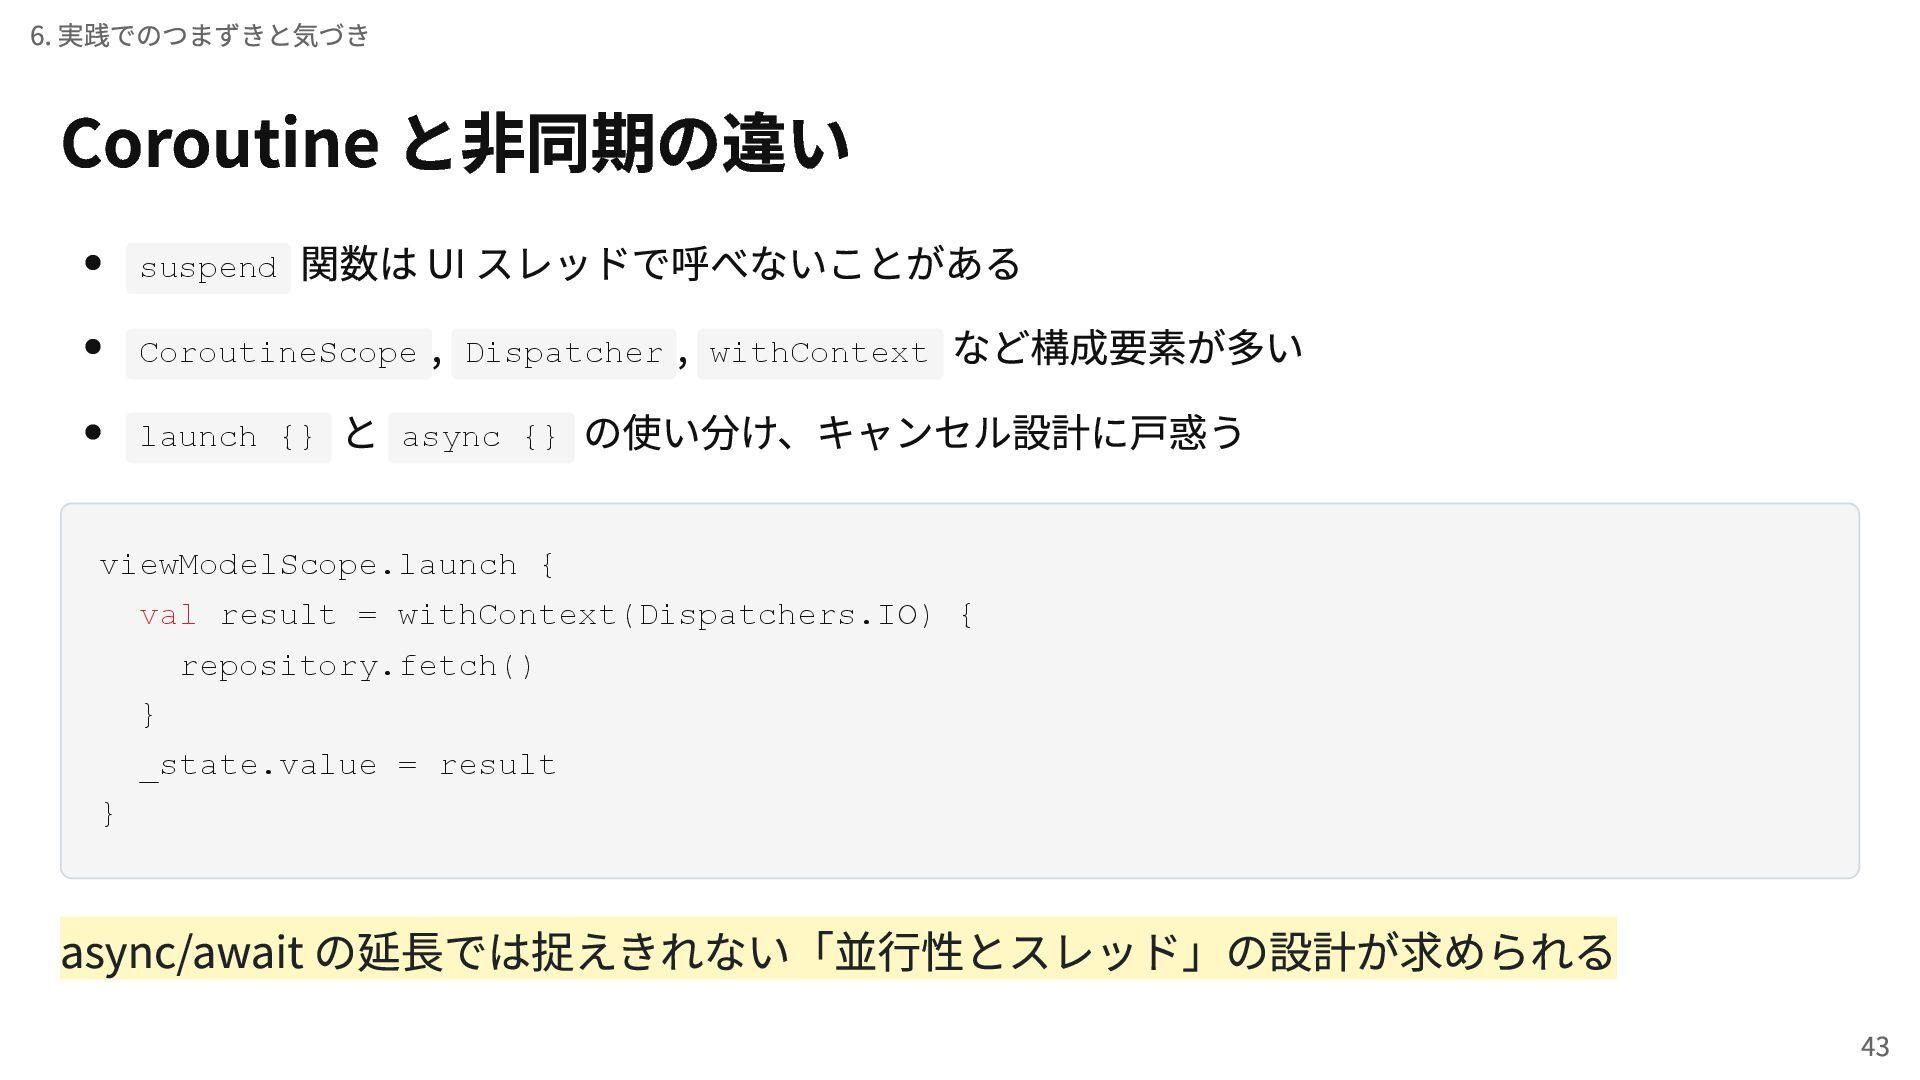
Task: Select the 'suspend' inline code chip
Action: (x=208, y=268)
